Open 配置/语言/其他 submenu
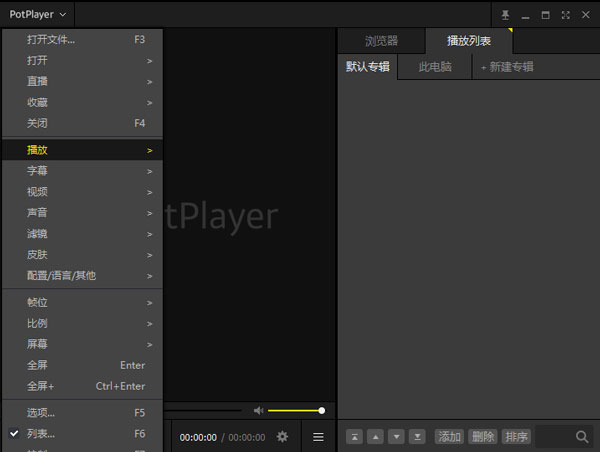Screen dimensions: 600x452 (x=82, y=276)
